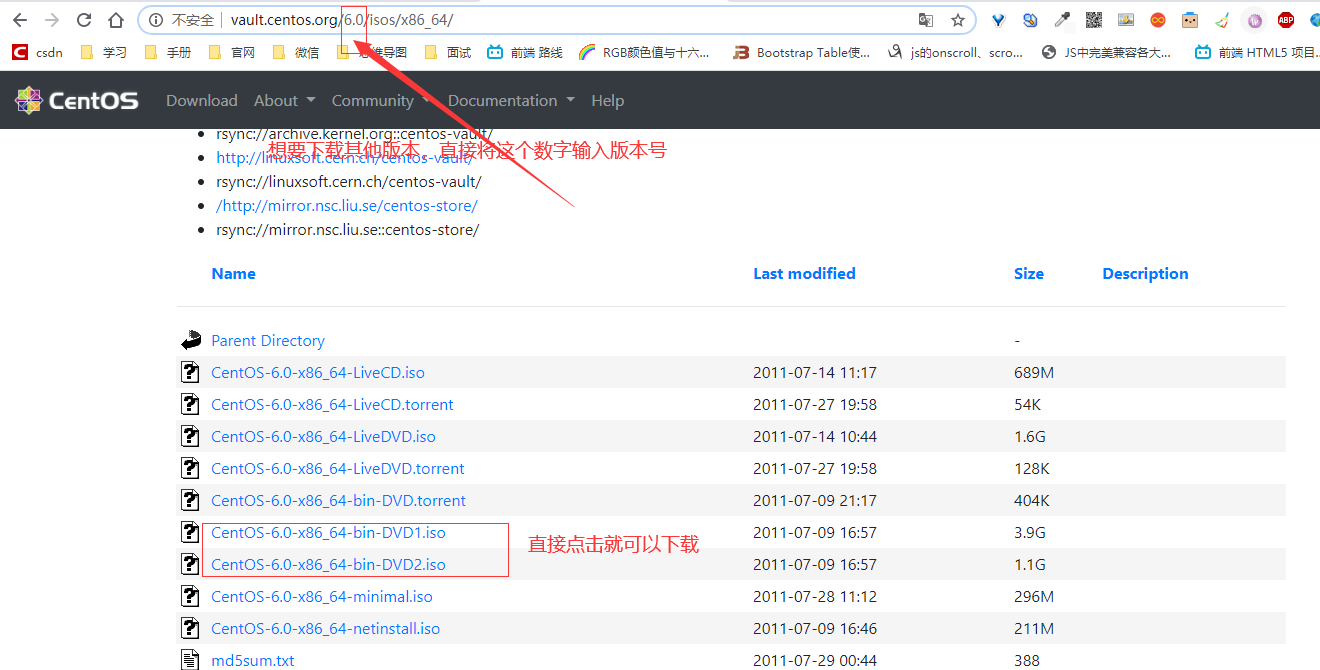
Task: Click the file icon beside minimal.iso
Action: tap(190, 596)
